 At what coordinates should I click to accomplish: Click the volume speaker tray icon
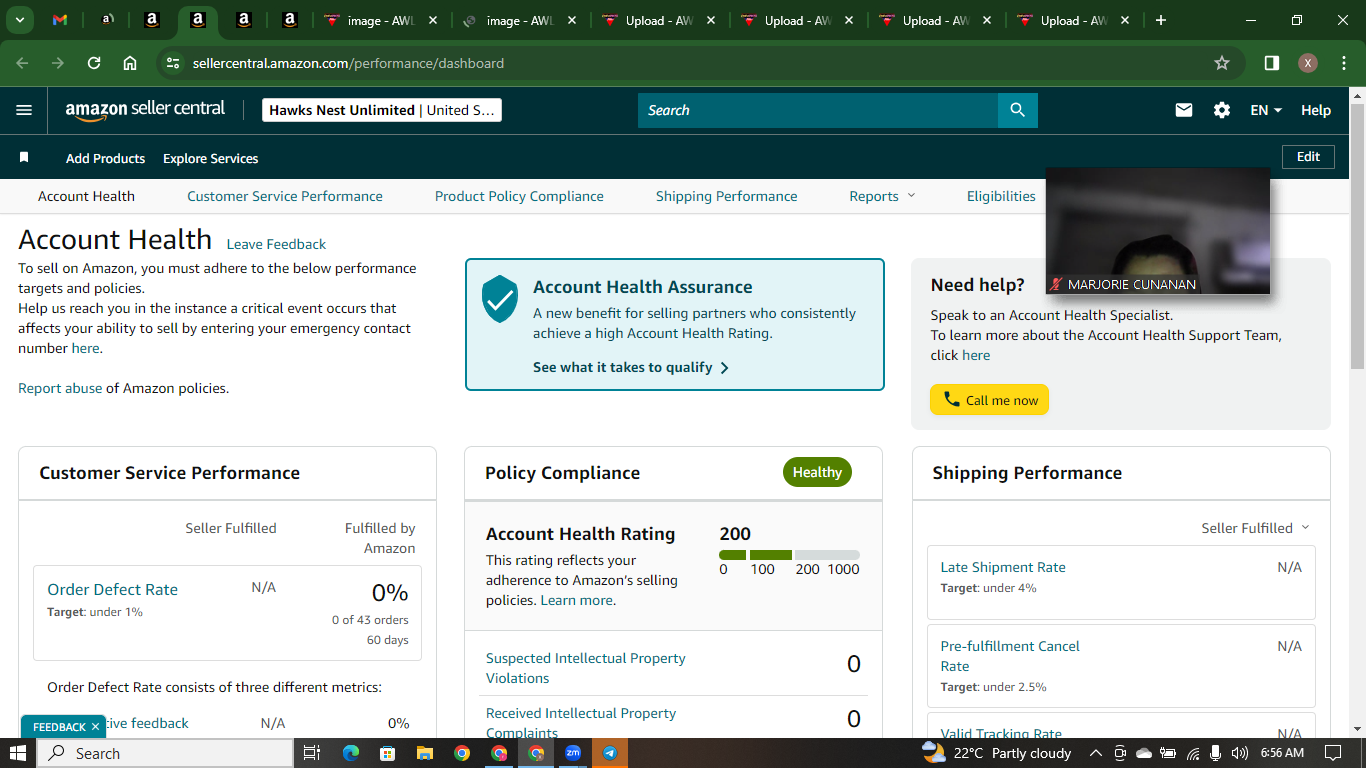click(1240, 753)
